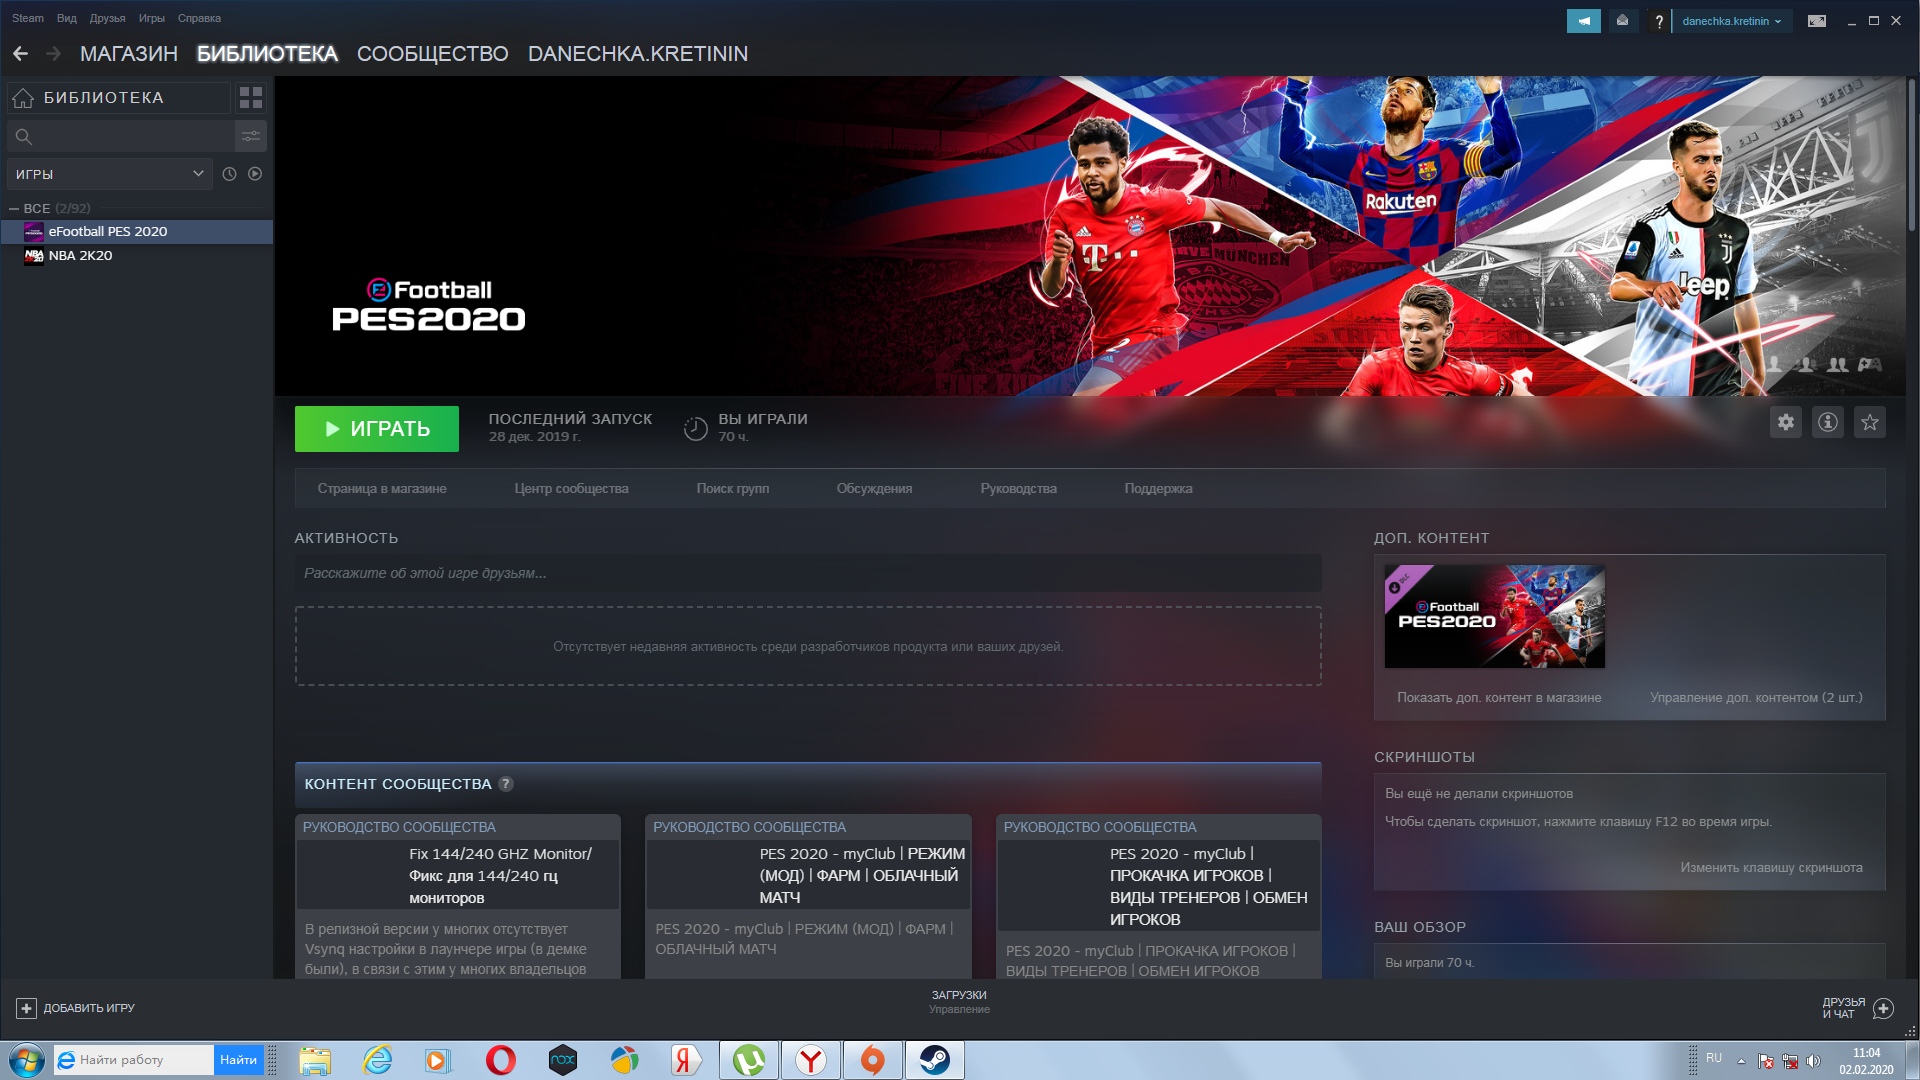Sort by recent activity clock icon
The width and height of the screenshot is (1920, 1080).
[x=229, y=174]
